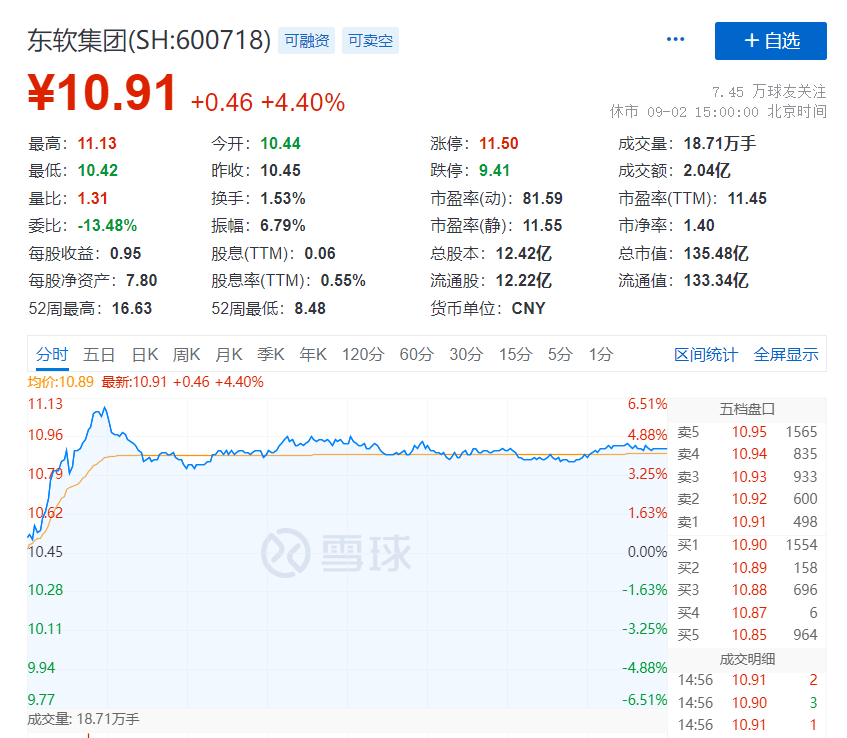847x738 pixels.
Task: Select the 周K candlestick tab
Action: (187, 354)
